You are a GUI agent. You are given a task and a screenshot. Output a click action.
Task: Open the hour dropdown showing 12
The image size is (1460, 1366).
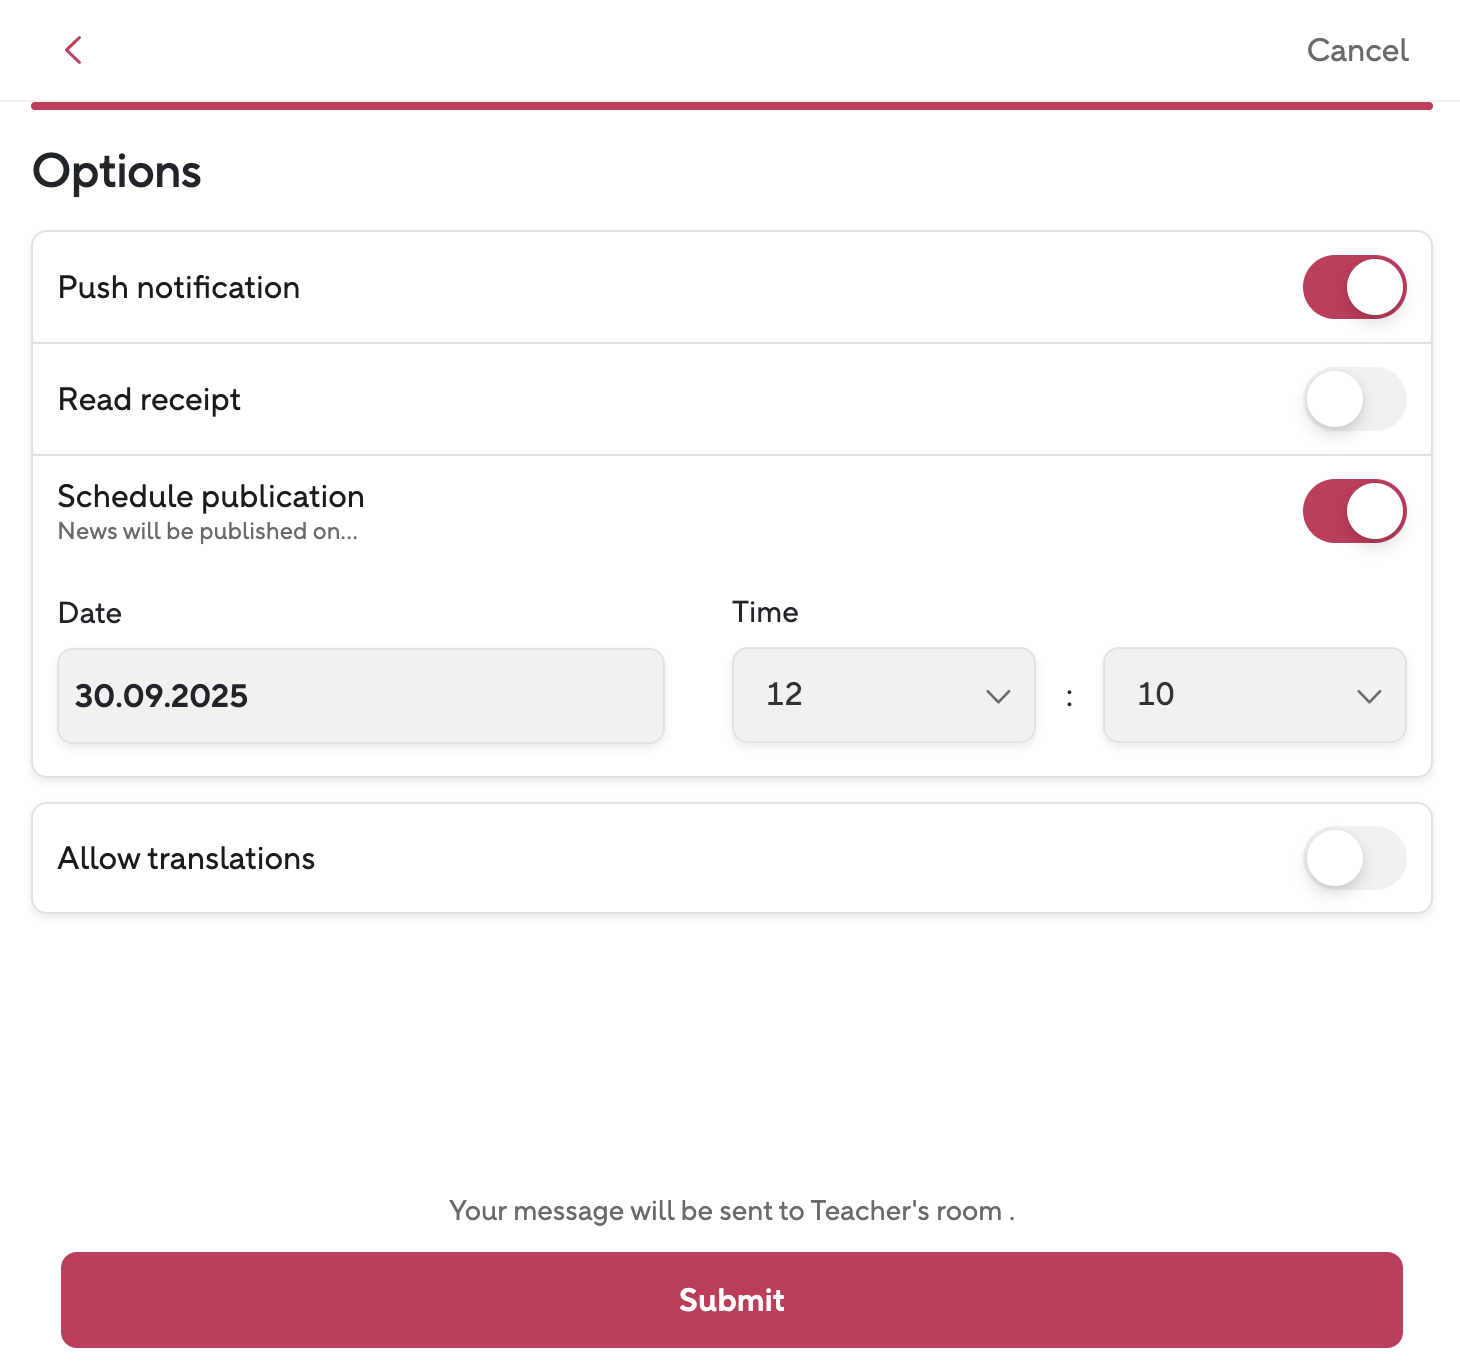click(x=883, y=695)
